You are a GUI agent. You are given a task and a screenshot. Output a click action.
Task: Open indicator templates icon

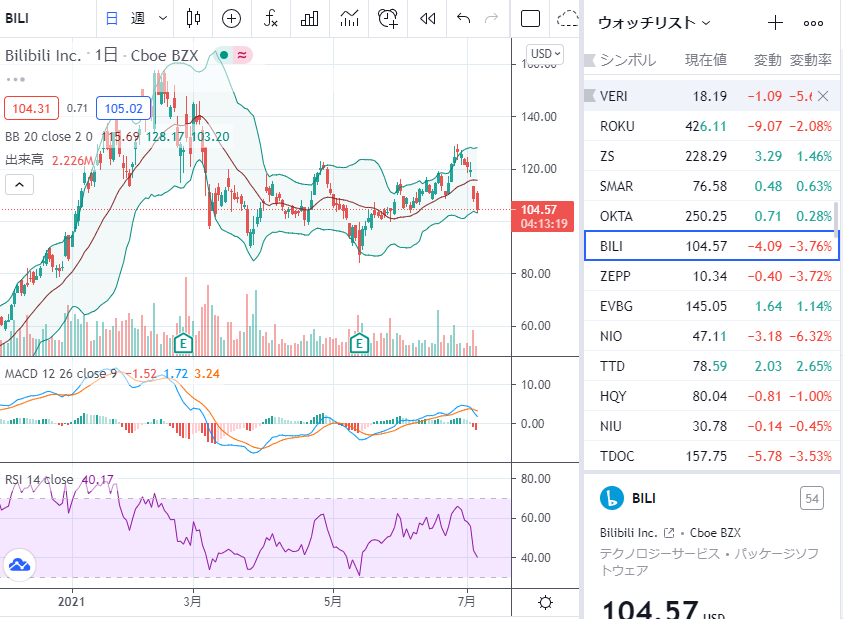[349, 19]
